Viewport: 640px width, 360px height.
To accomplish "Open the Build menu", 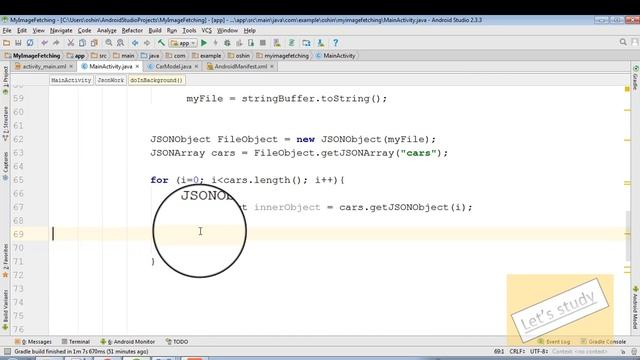I will click(155, 31).
